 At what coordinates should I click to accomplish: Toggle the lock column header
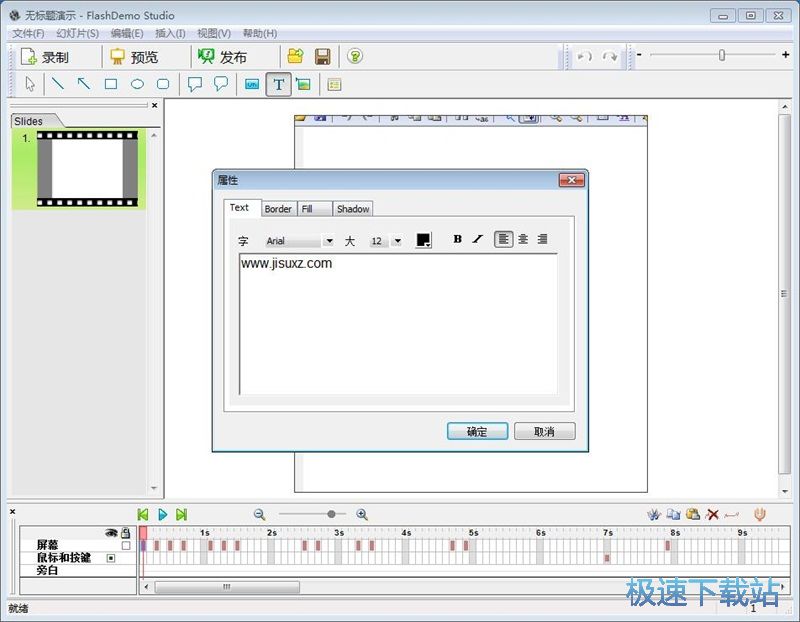(x=126, y=533)
